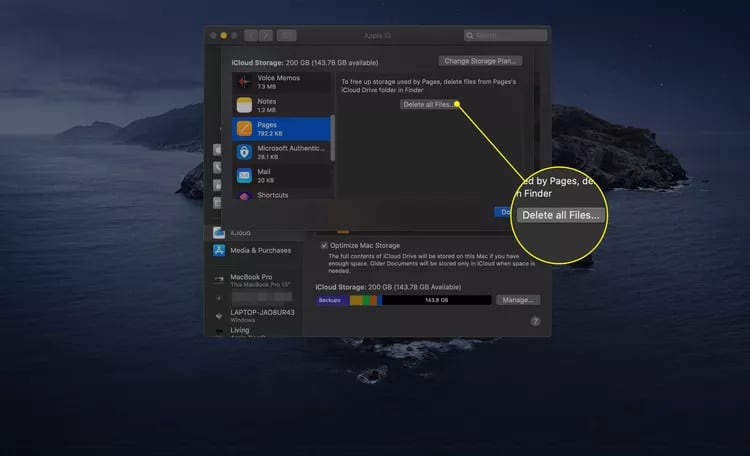750x456 pixels.
Task: Click the show all grid button
Action: [287, 35]
